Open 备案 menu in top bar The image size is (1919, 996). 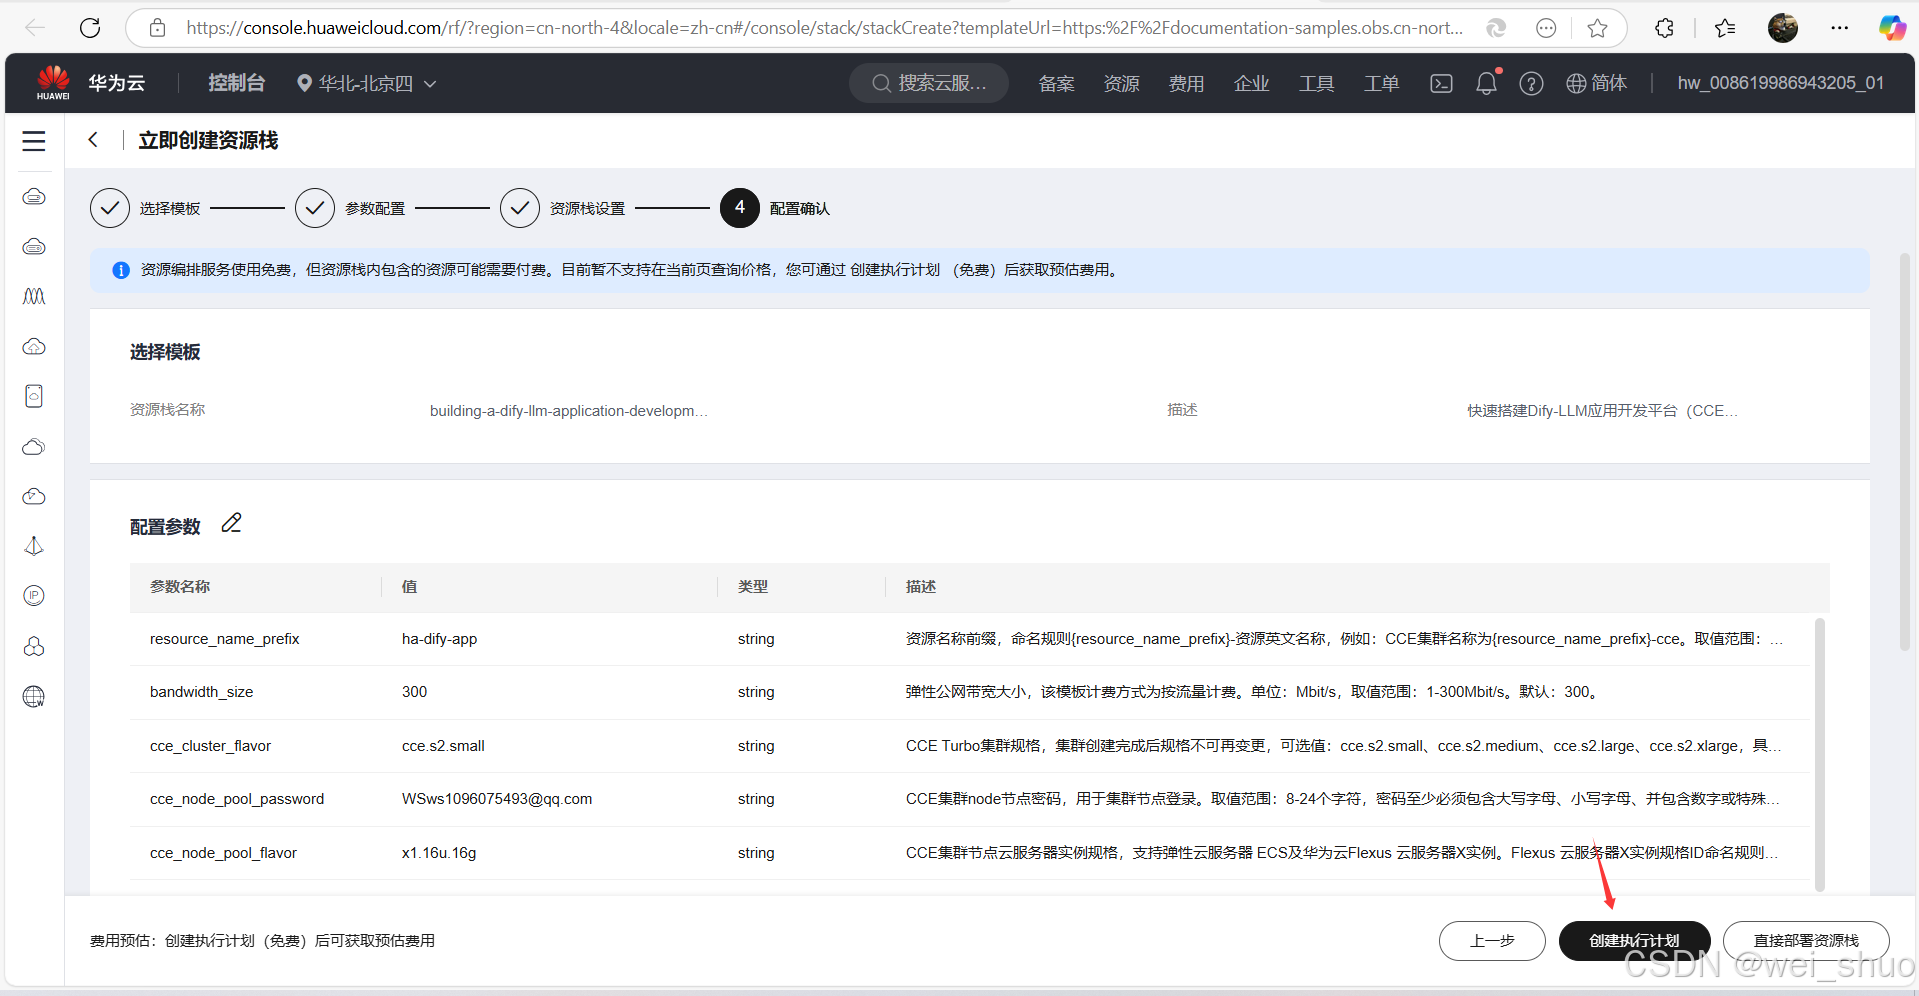(1056, 84)
